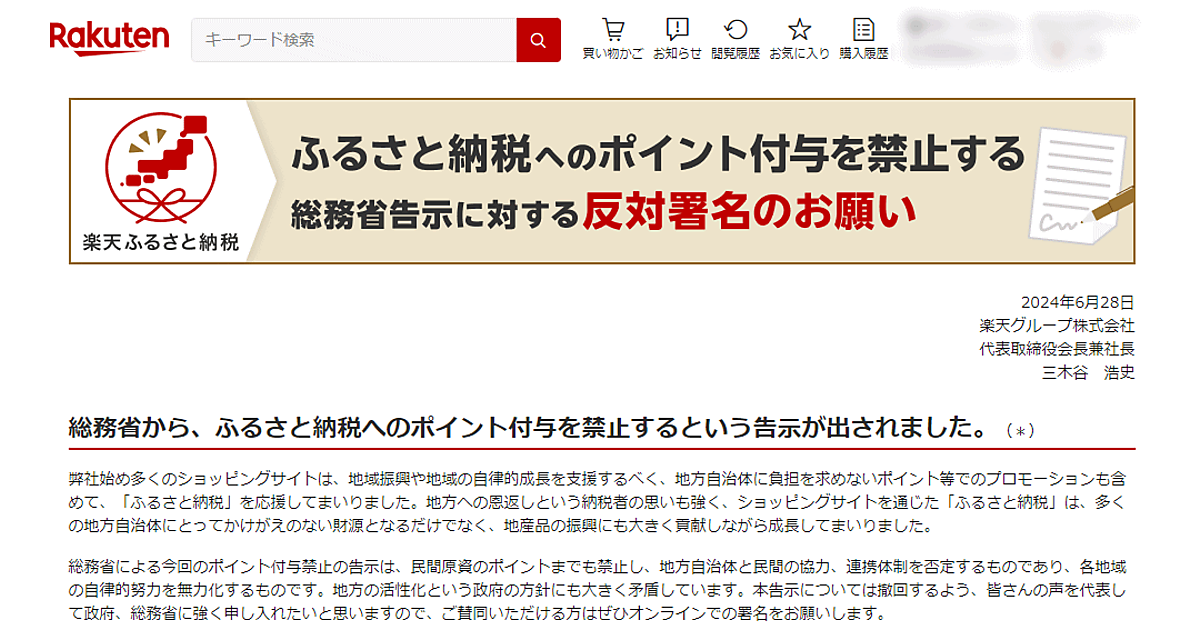Image resolution: width=1200 pixels, height=630 pixels.
Task: Click the 楽天グループ株式会社 company name
Action: 1057,325
